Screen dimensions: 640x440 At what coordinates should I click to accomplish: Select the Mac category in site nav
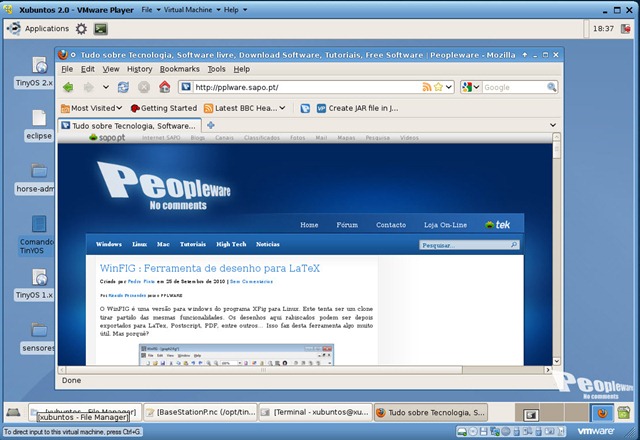click(x=163, y=244)
